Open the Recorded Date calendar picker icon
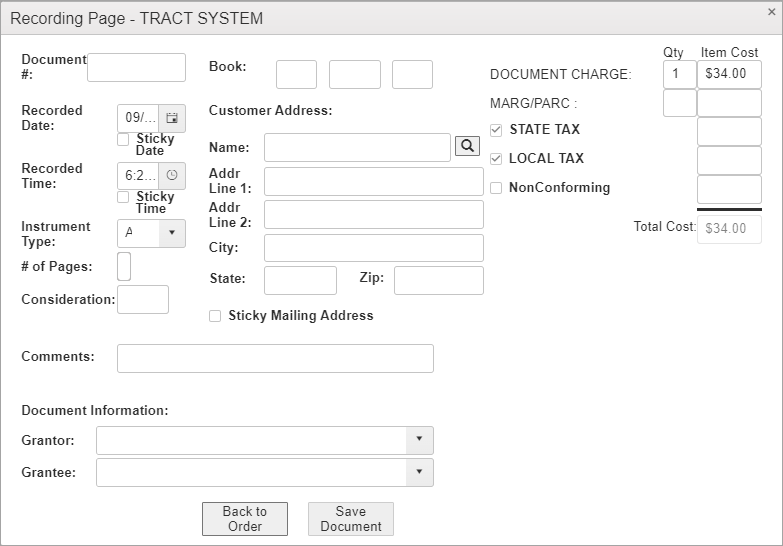 [x=172, y=118]
